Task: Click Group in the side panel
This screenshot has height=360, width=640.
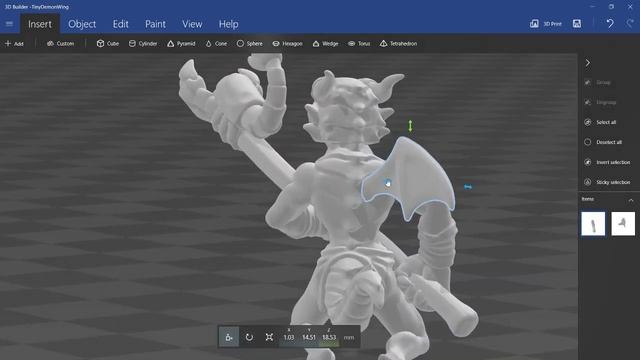Action: tap(598, 82)
